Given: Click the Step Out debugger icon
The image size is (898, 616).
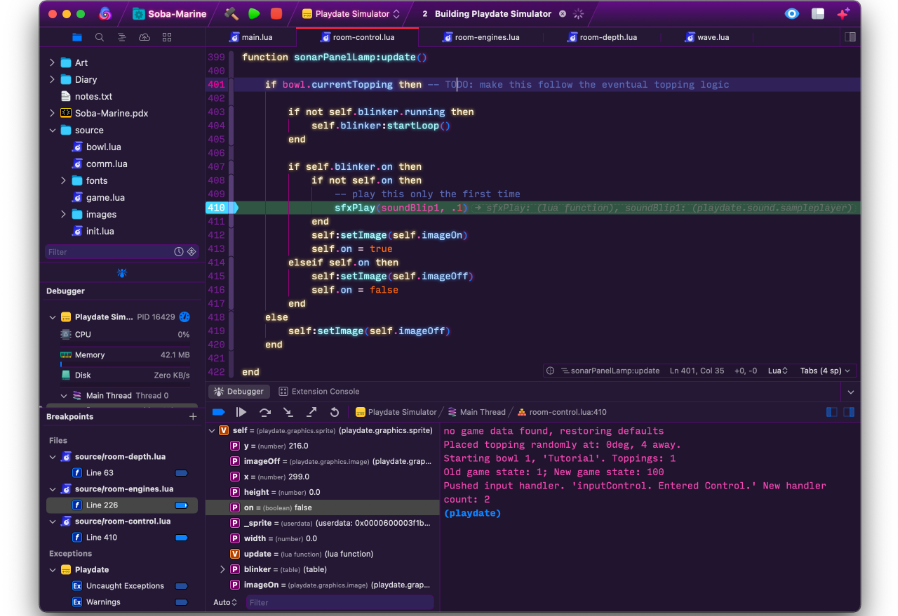Looking at the screenshot, I should tap(311, 412).
